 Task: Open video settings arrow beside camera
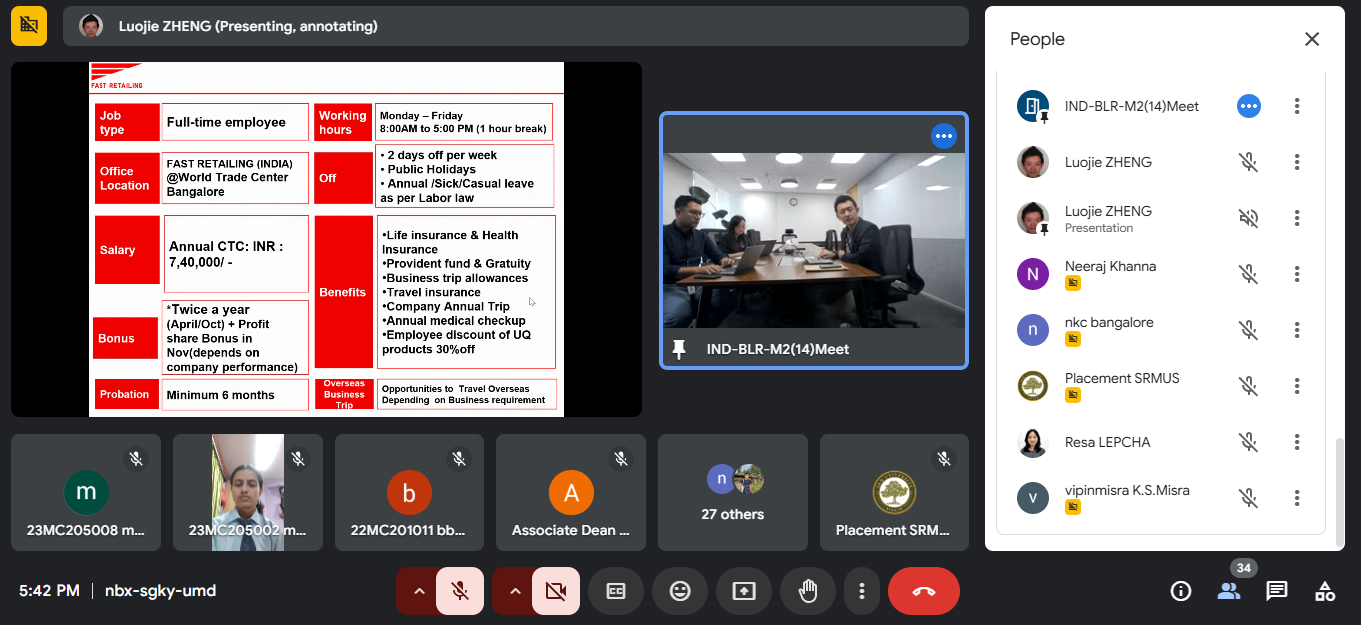point(515,591)
